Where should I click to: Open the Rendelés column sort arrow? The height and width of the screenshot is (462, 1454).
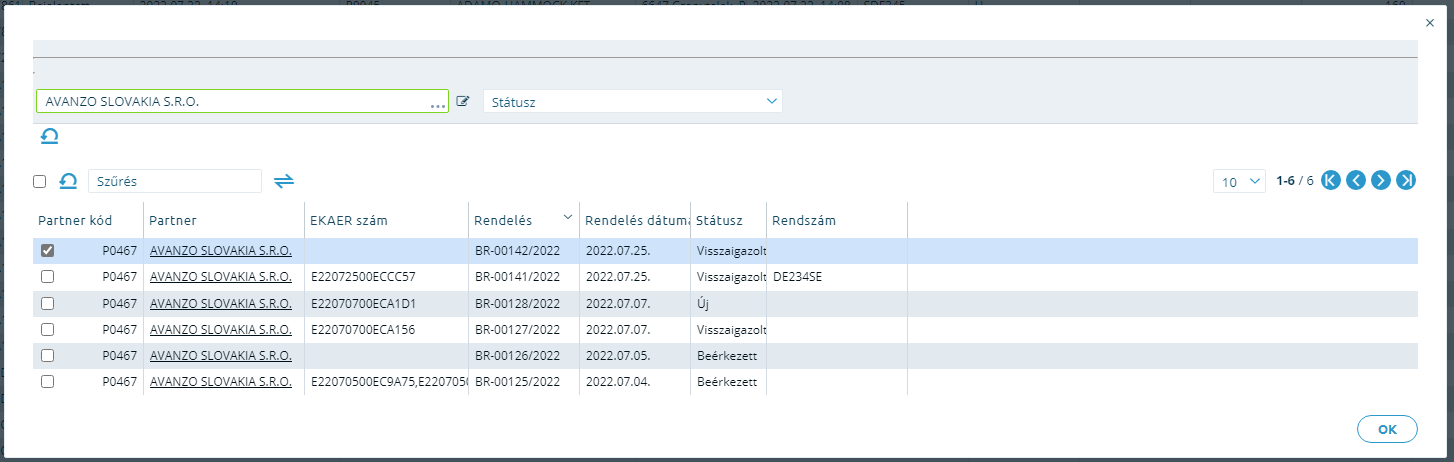568,216
